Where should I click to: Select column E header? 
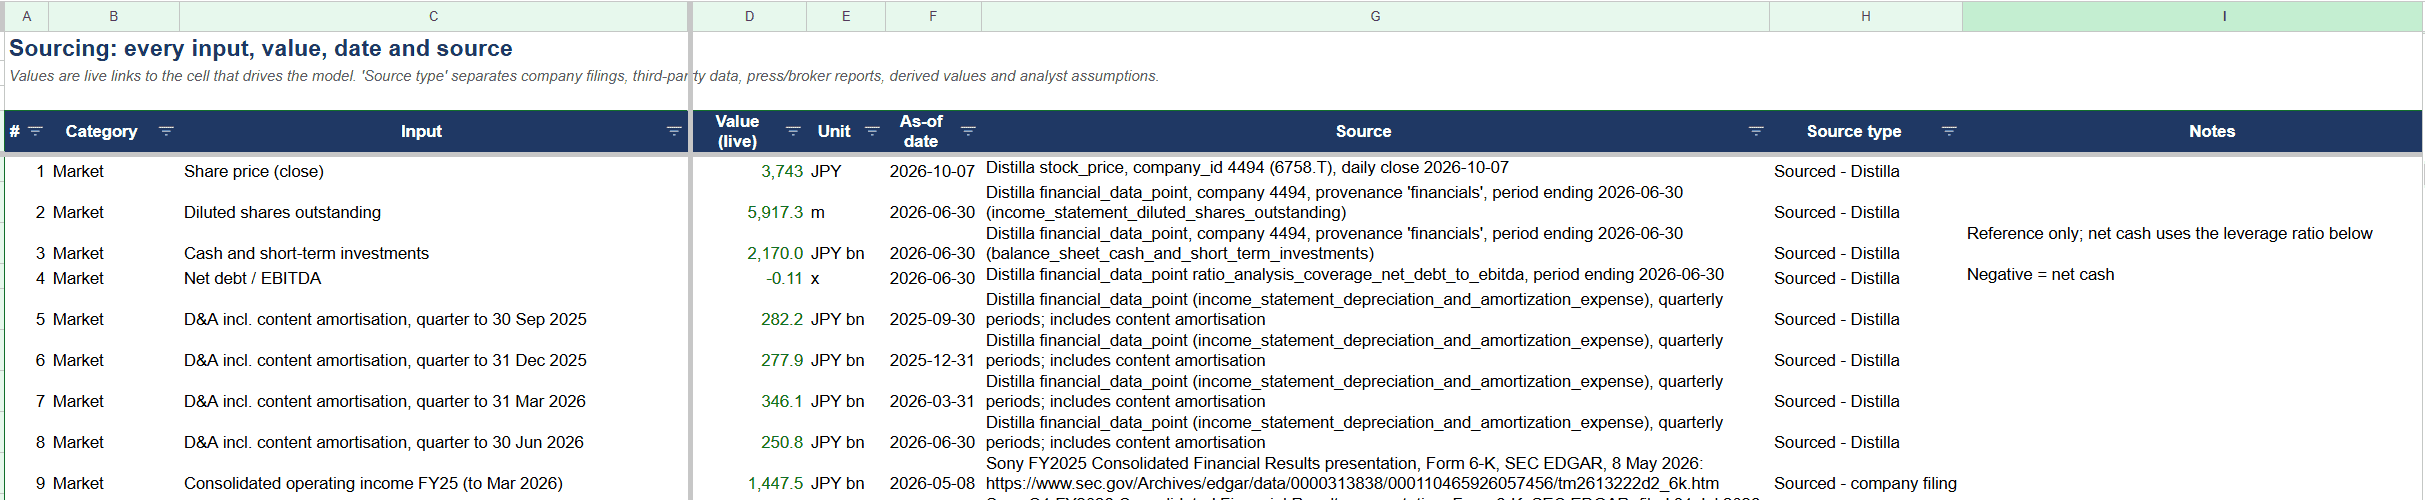(x=846, y=16)
